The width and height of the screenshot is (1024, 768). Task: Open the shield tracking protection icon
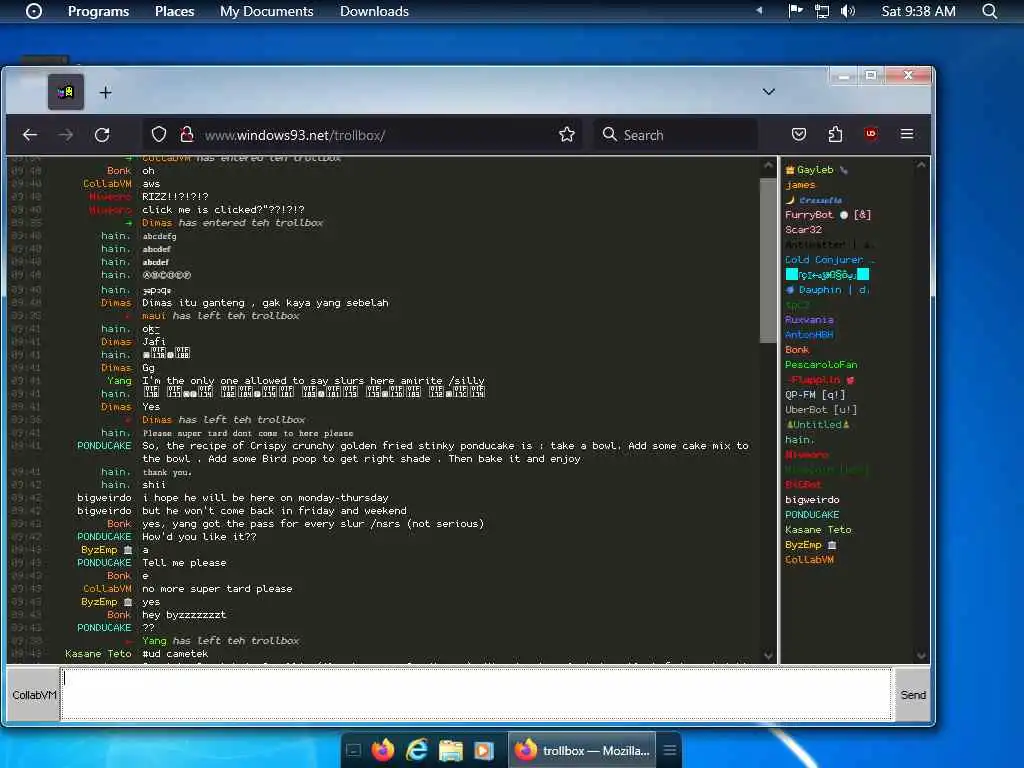[159, 135]
